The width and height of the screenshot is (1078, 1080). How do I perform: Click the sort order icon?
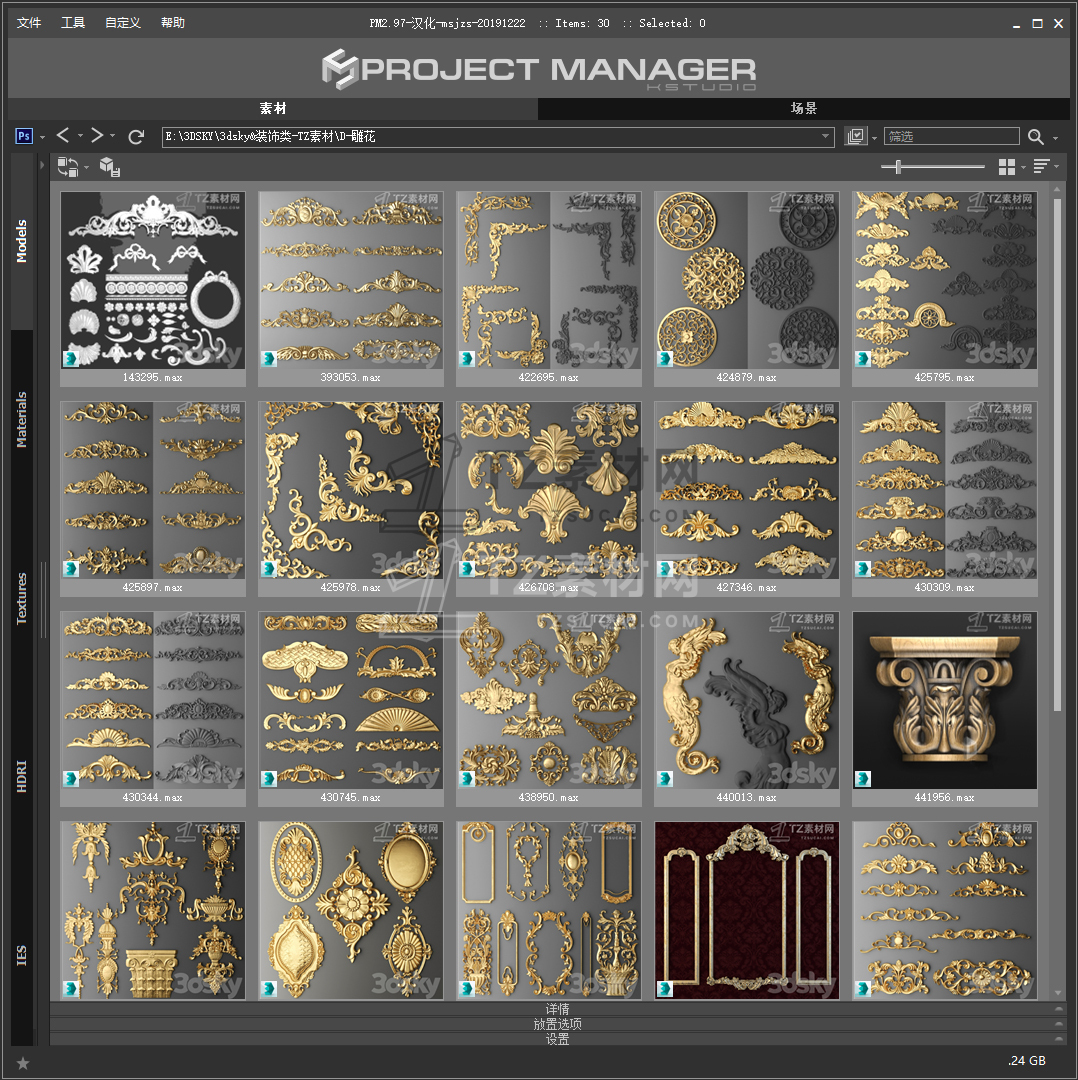click(1041, 167)
